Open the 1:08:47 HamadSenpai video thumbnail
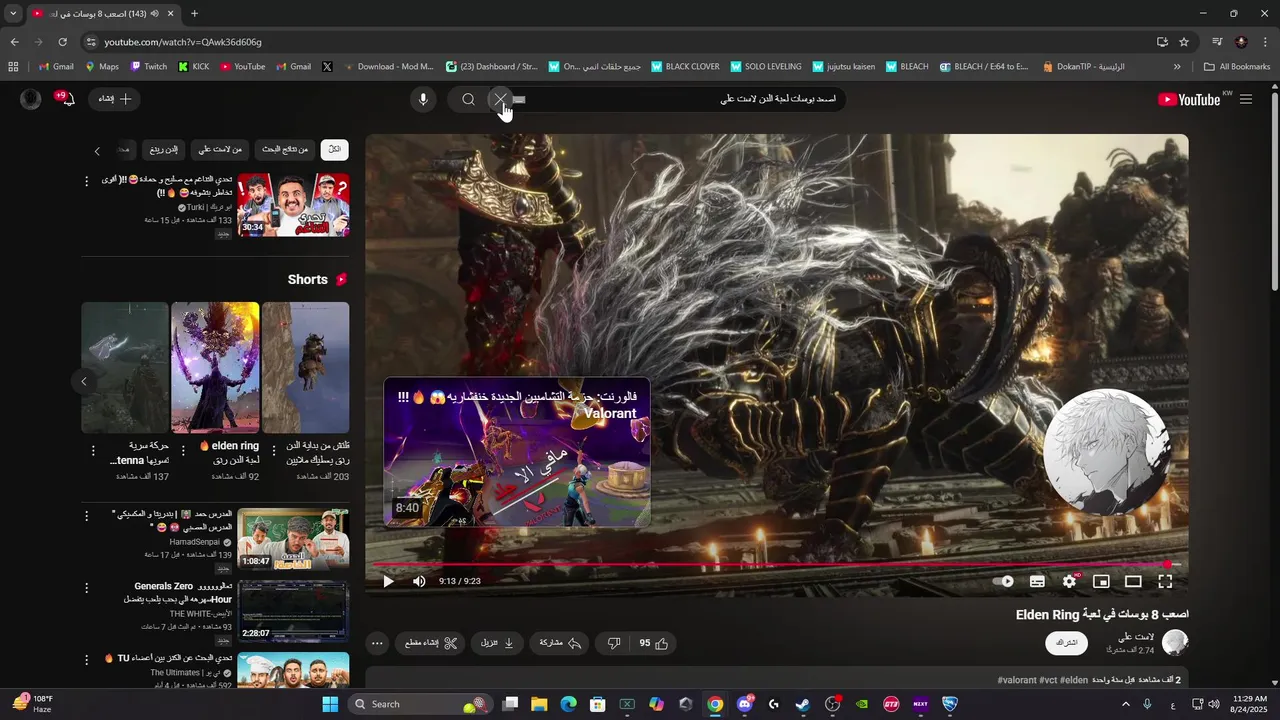The width and height of the screenshot is (1280, 720). pyautogui.click(x=293, y=540)
